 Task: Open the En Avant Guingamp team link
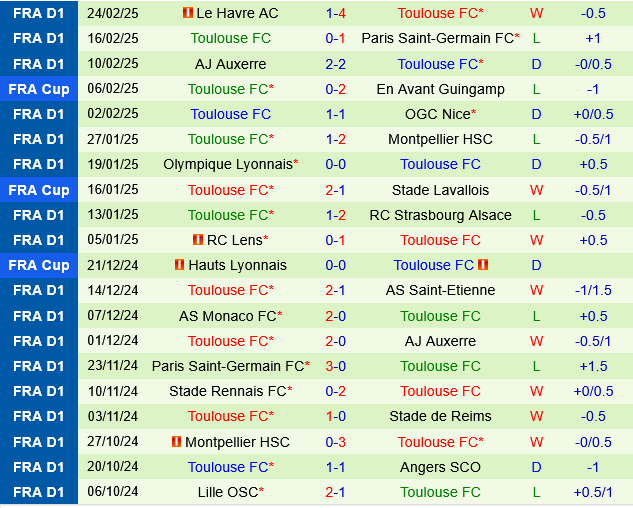pos(440,89)
